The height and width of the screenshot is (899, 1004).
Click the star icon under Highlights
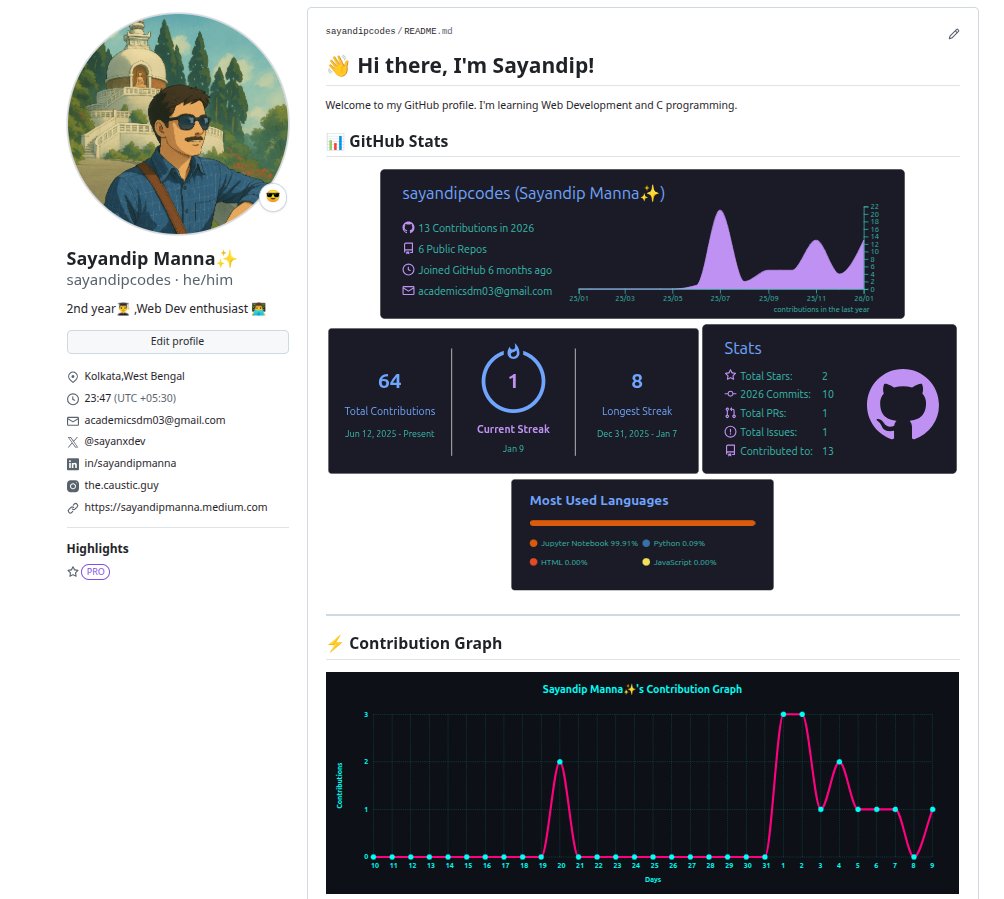(x=73, y=572)
